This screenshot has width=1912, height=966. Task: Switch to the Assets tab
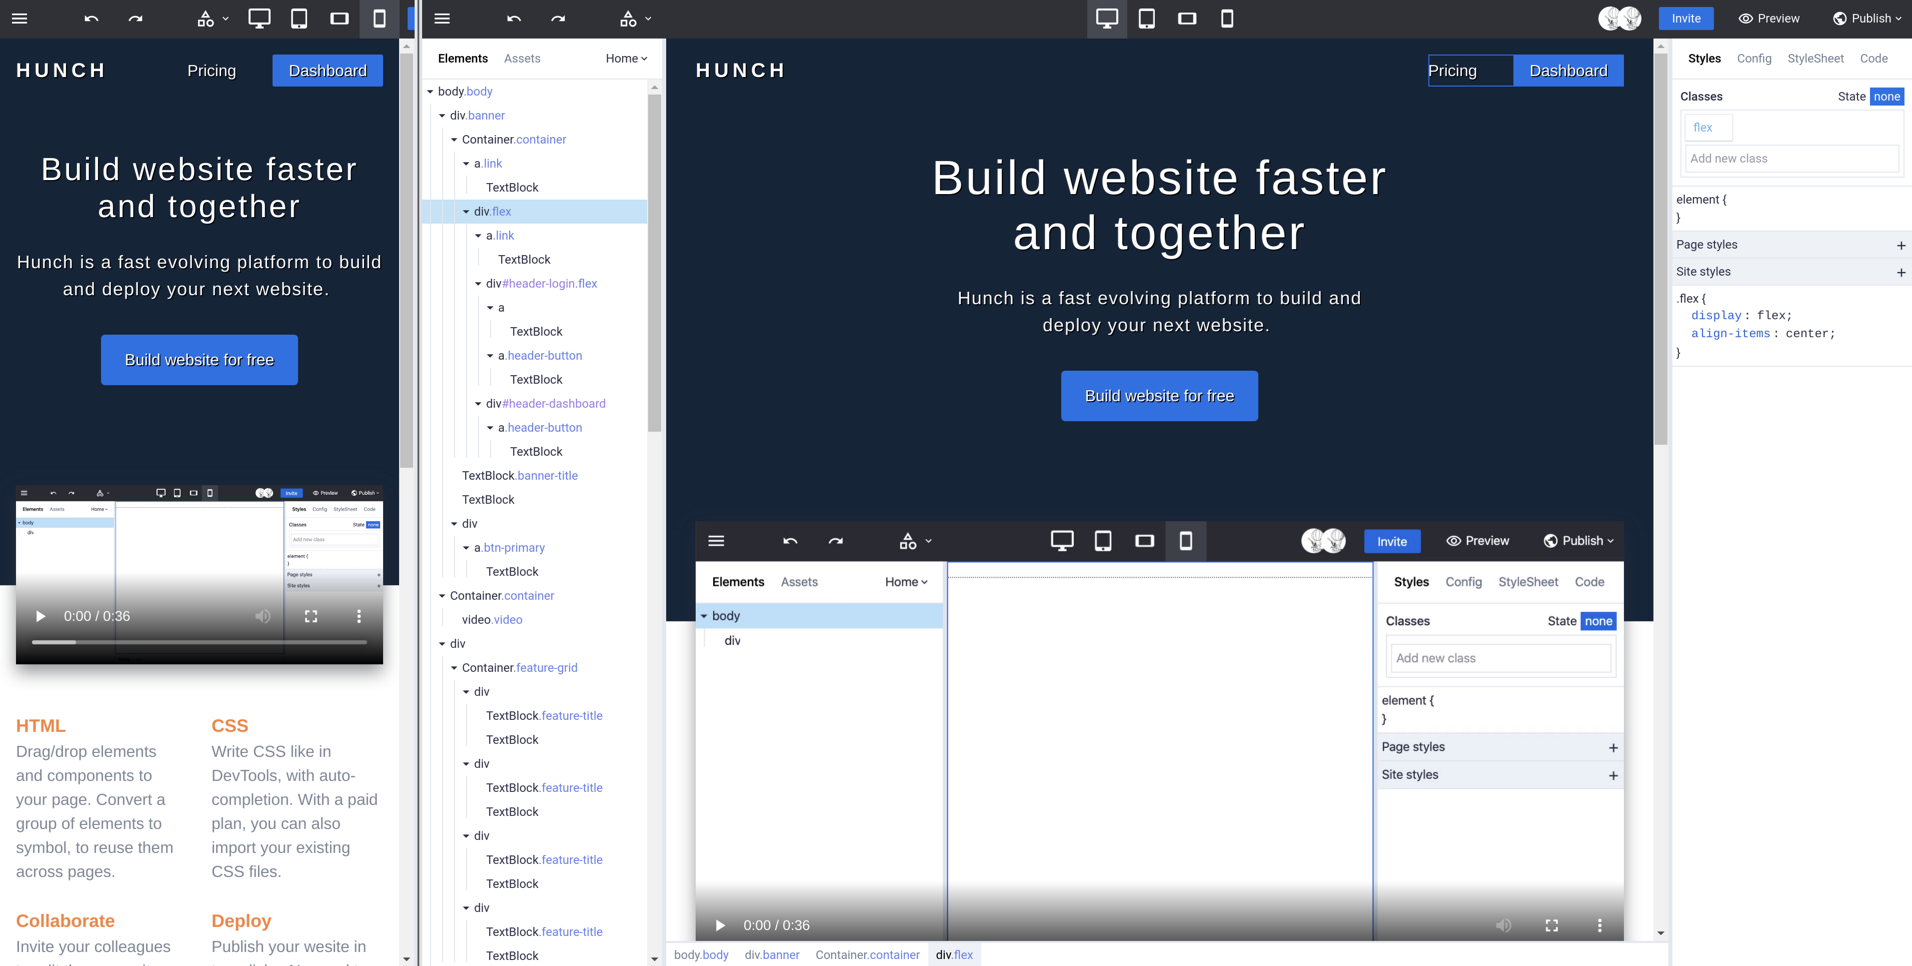(522, 59)
